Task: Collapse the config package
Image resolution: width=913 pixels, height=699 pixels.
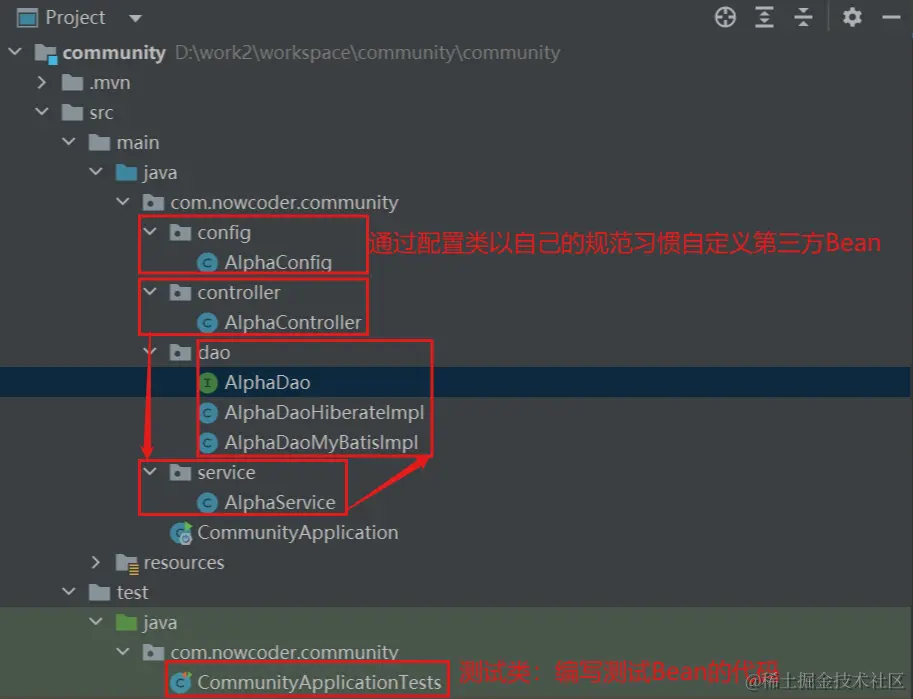Action: point(150,232)
